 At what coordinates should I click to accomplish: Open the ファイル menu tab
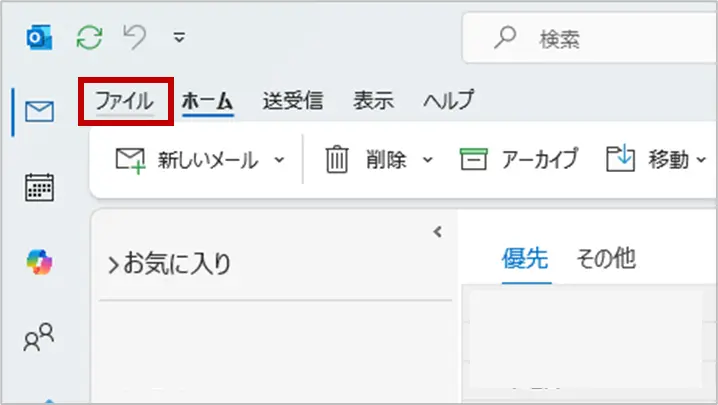[125, 100]
